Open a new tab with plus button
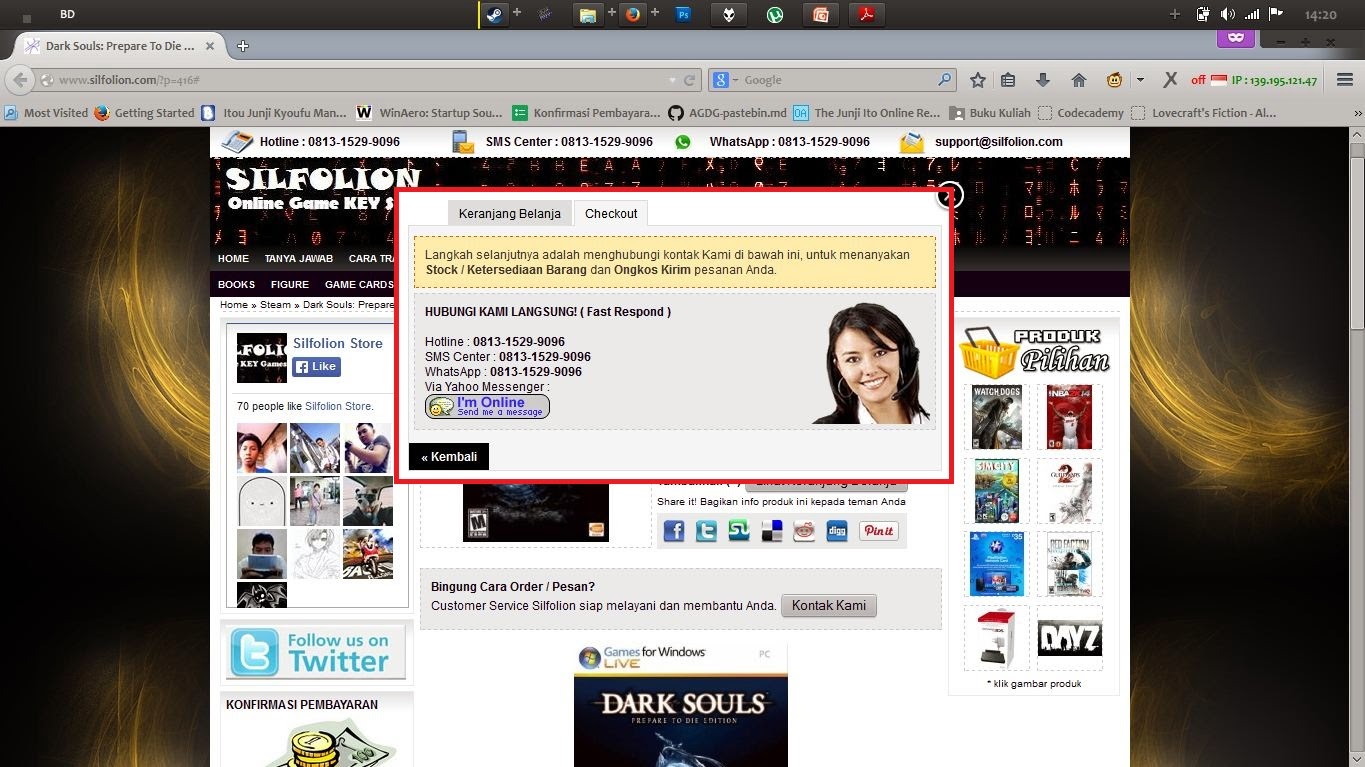This screenshot has width=1365, height=767. pos(242,46)
